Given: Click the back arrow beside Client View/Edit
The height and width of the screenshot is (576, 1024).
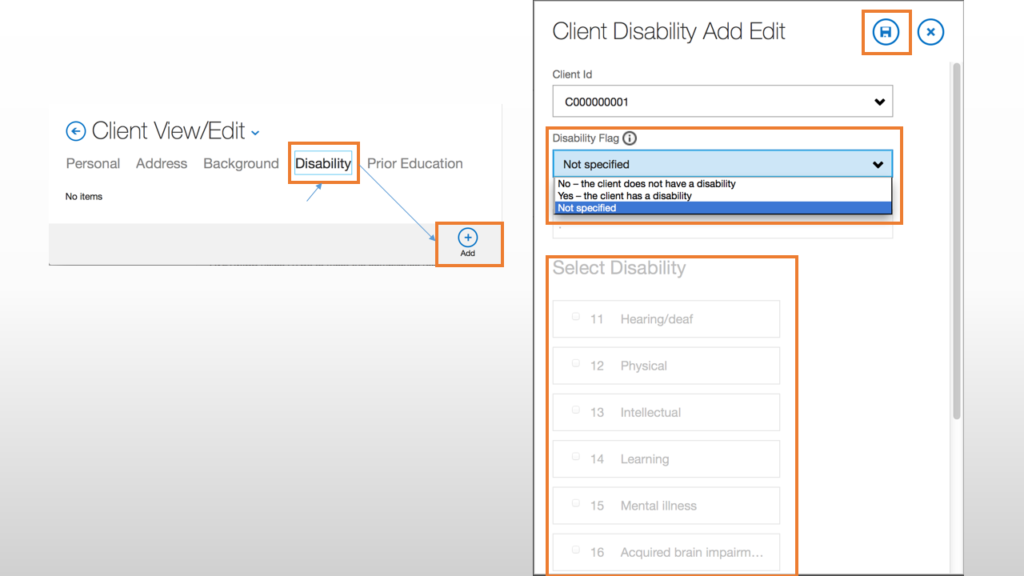Looking at the screenshot, I should tap(76, 131).
